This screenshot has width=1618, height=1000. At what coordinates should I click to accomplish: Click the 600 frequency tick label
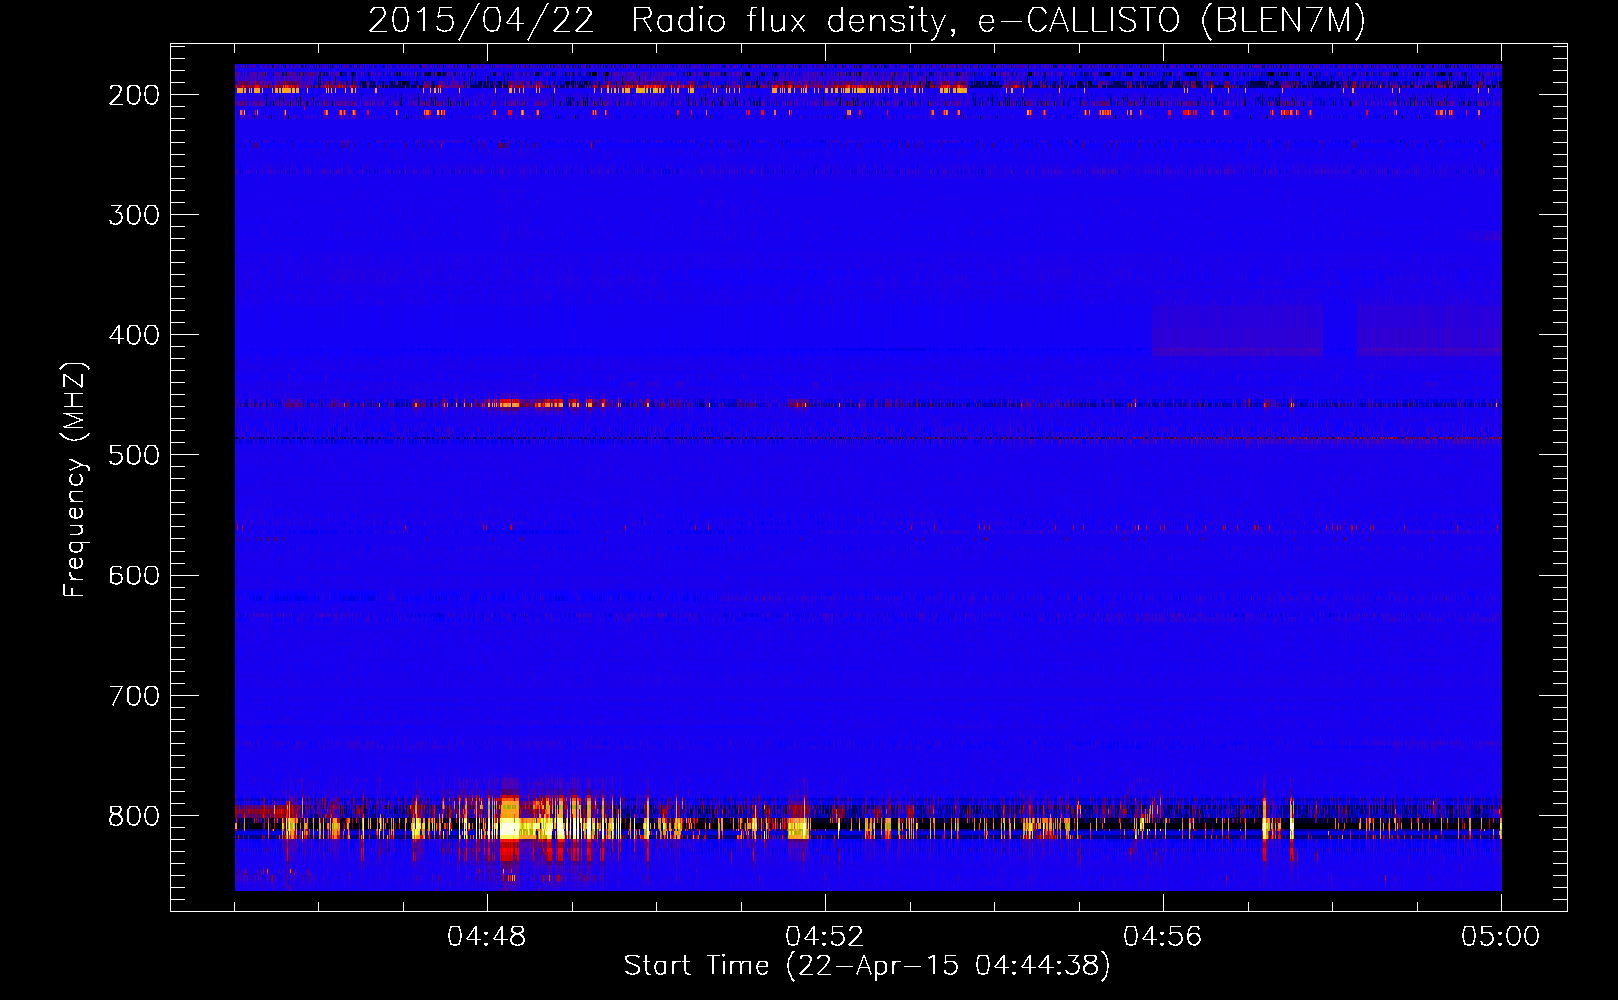pyautogui.click(x=134, y=575)
